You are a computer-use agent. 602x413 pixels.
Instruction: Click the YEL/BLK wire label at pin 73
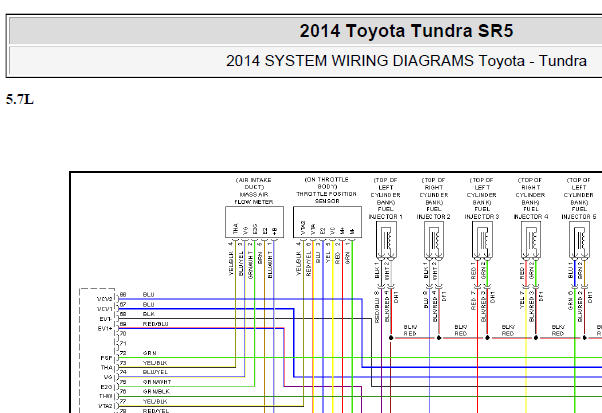click(155, 363)
